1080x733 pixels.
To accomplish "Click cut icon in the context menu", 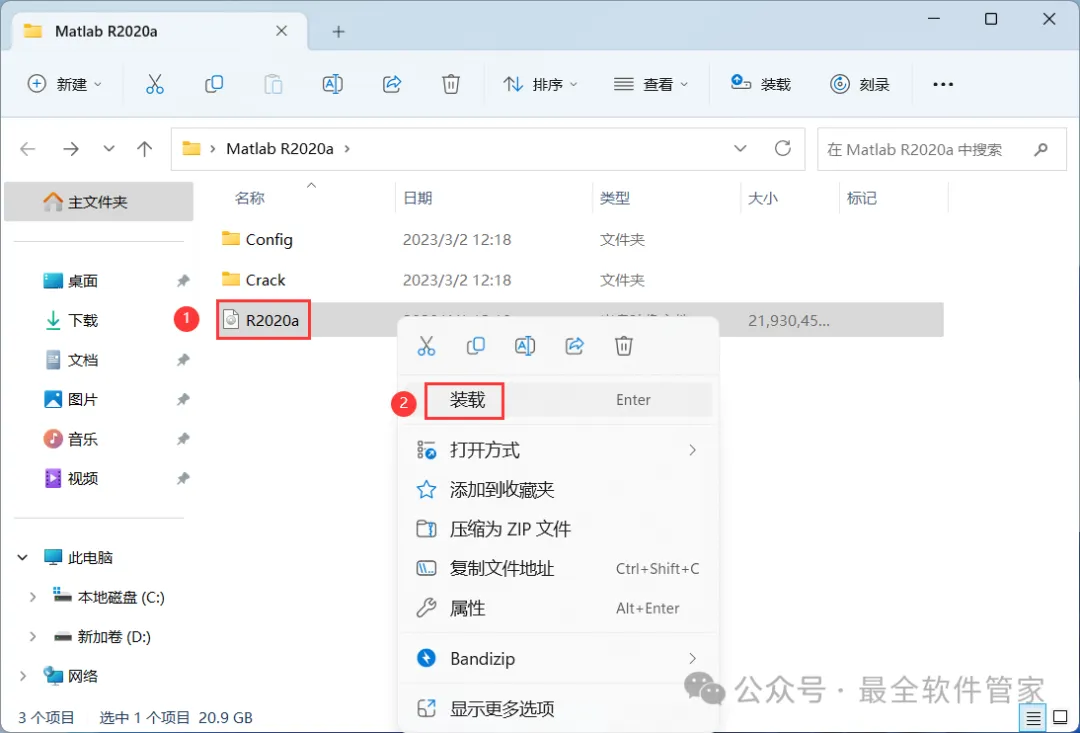I will pyautogui.click(x=426, y=346).
